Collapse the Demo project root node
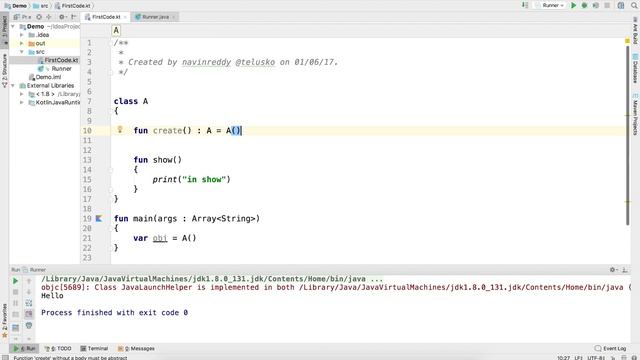This screenshot has width=640, height=360. (13, 26)
